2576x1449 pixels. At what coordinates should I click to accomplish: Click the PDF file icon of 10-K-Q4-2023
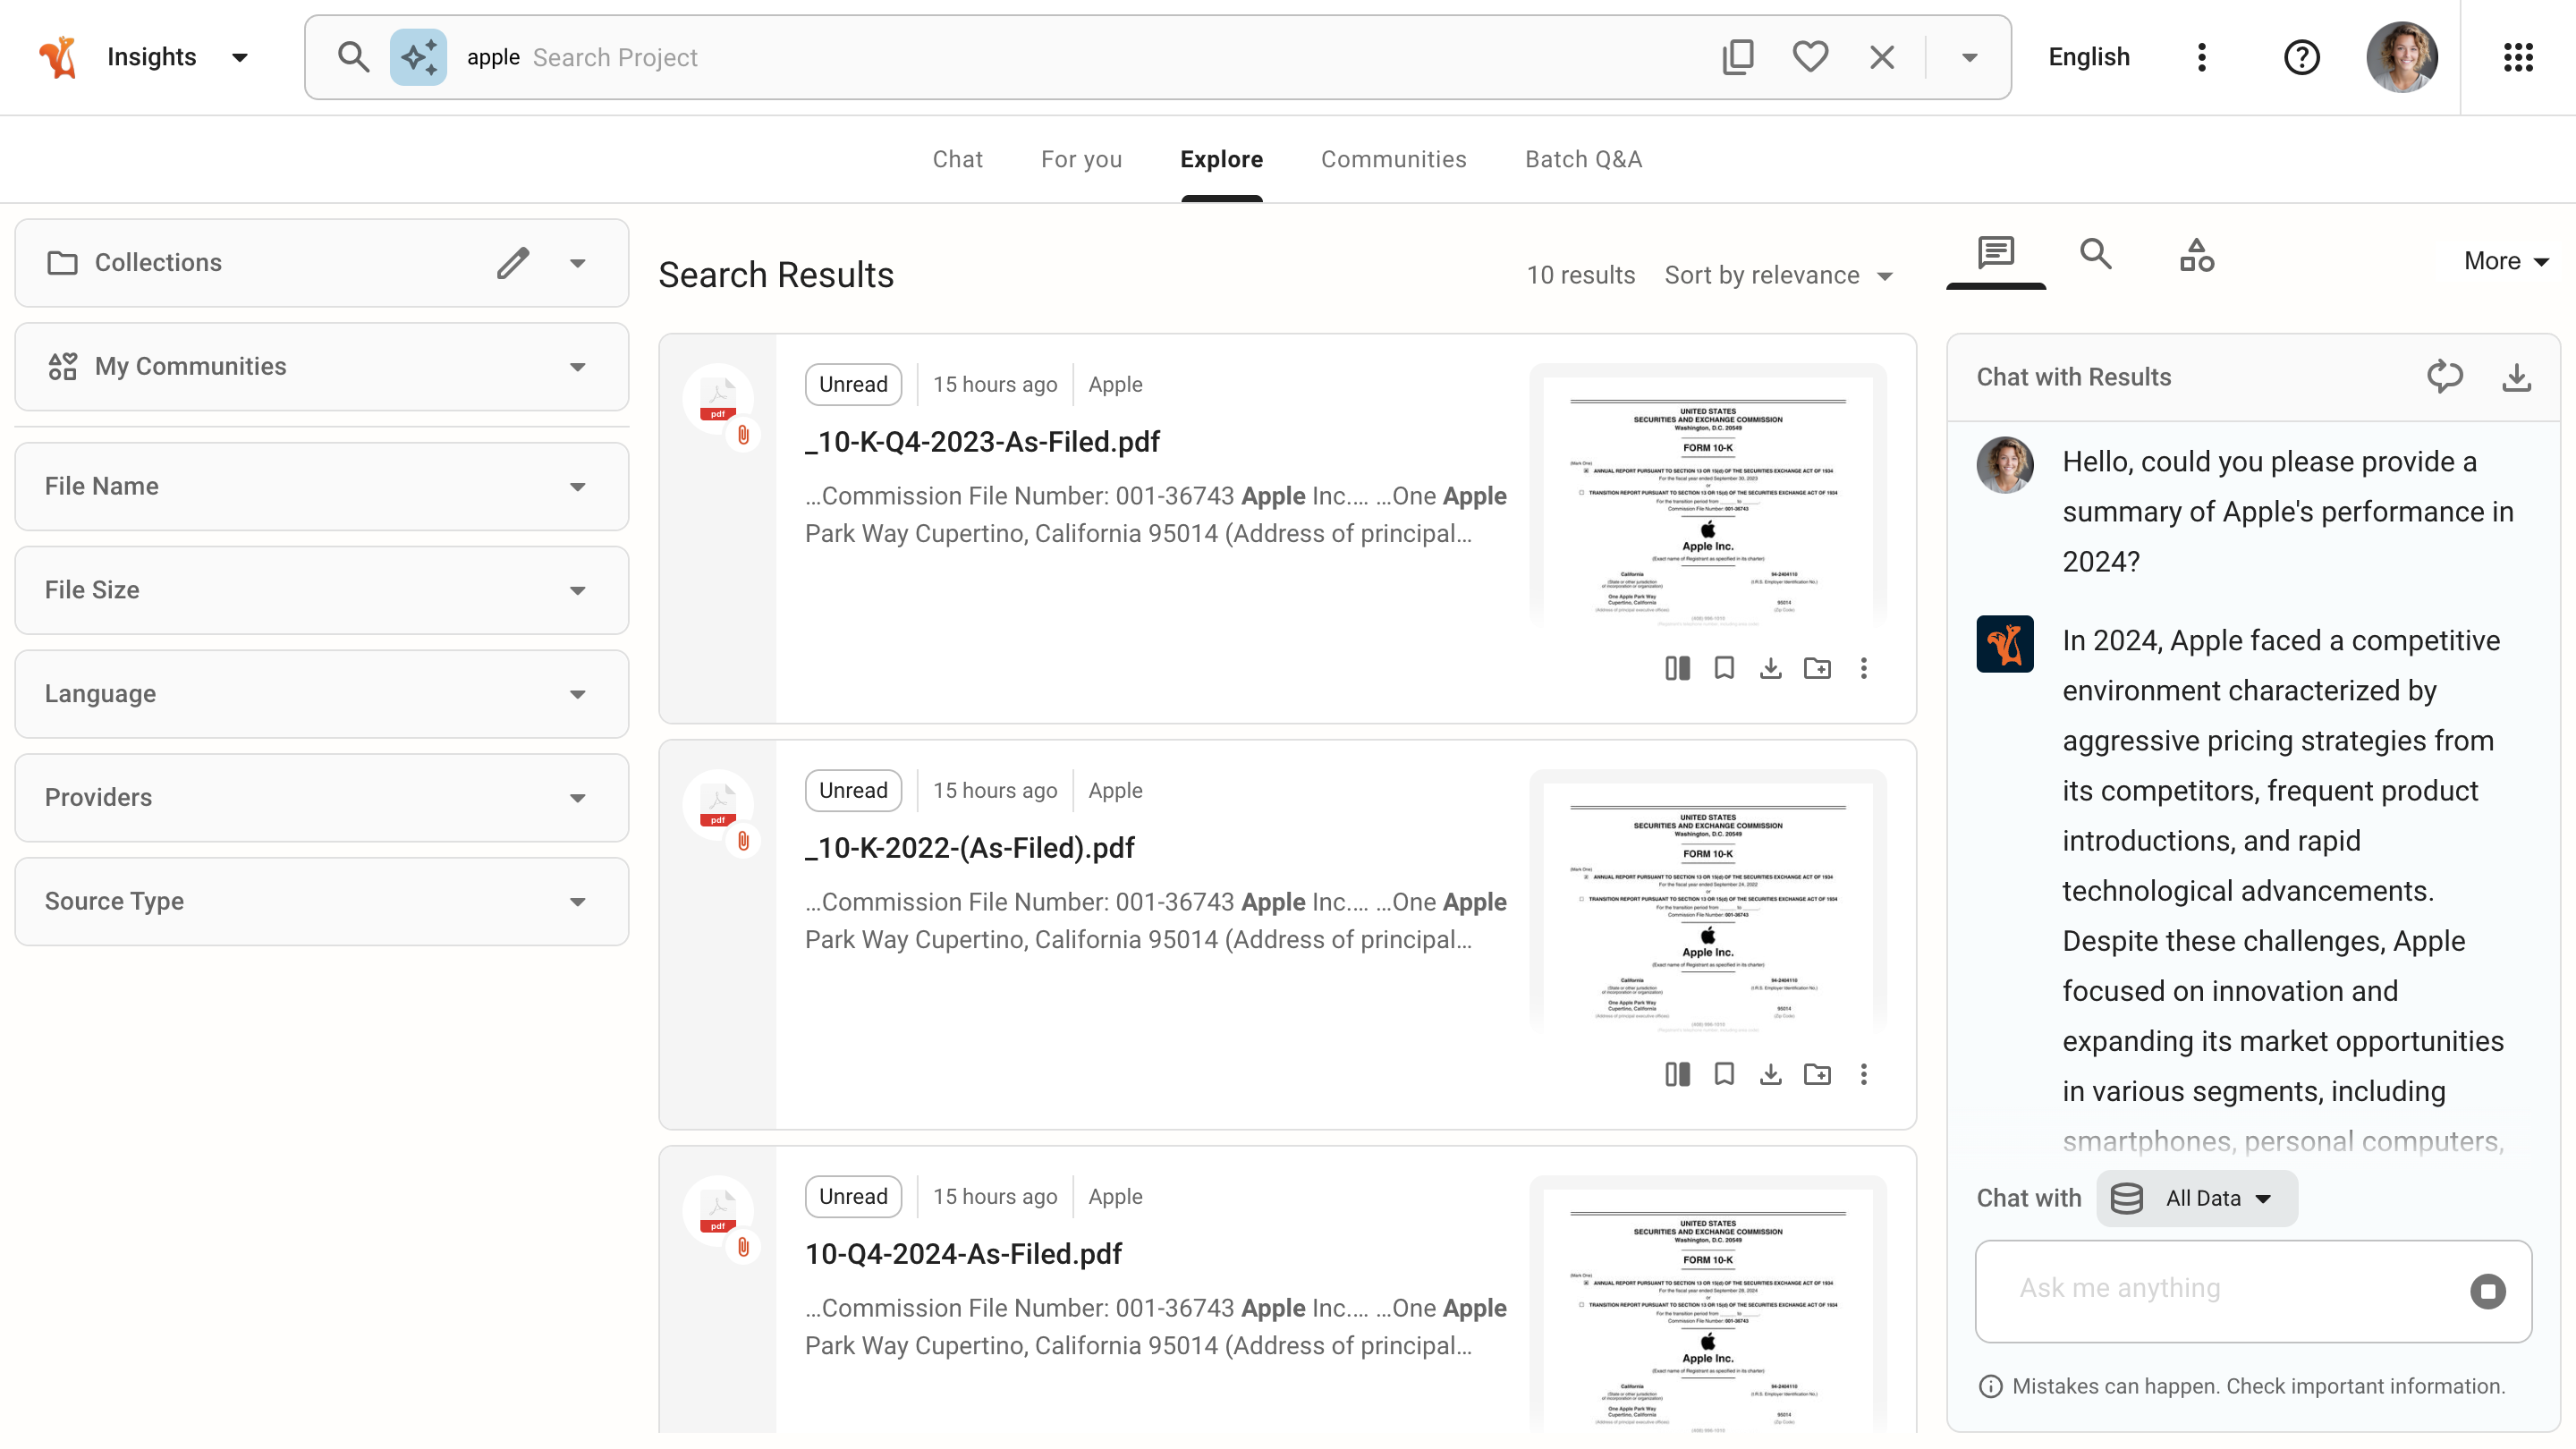point(717,399)
